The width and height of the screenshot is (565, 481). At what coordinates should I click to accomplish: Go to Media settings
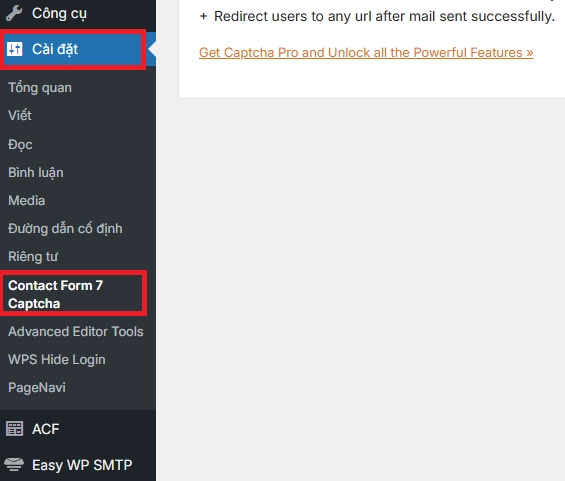point(27,200)
